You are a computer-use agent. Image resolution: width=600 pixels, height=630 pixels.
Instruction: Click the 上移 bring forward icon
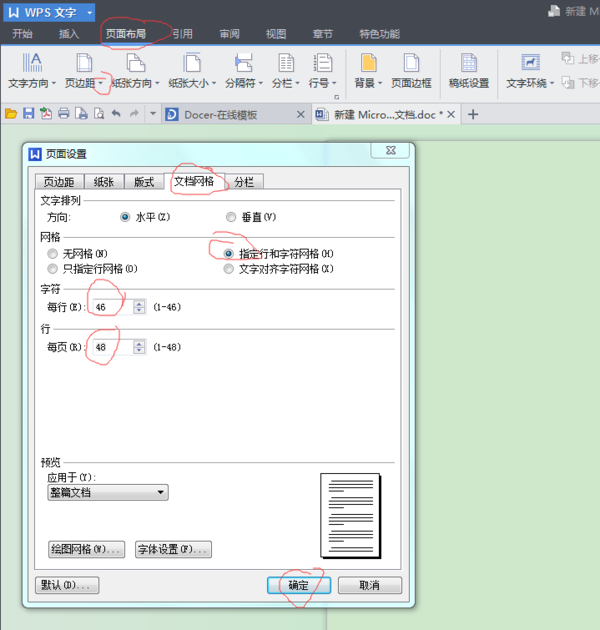567,59
